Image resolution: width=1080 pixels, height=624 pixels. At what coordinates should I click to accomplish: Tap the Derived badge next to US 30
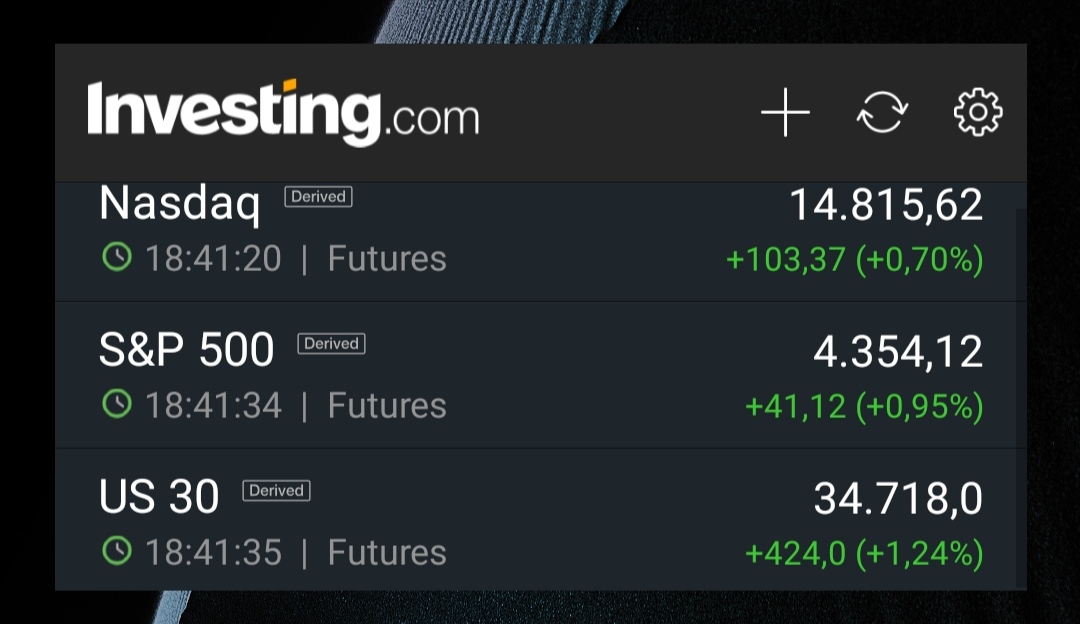click(276, 491)
